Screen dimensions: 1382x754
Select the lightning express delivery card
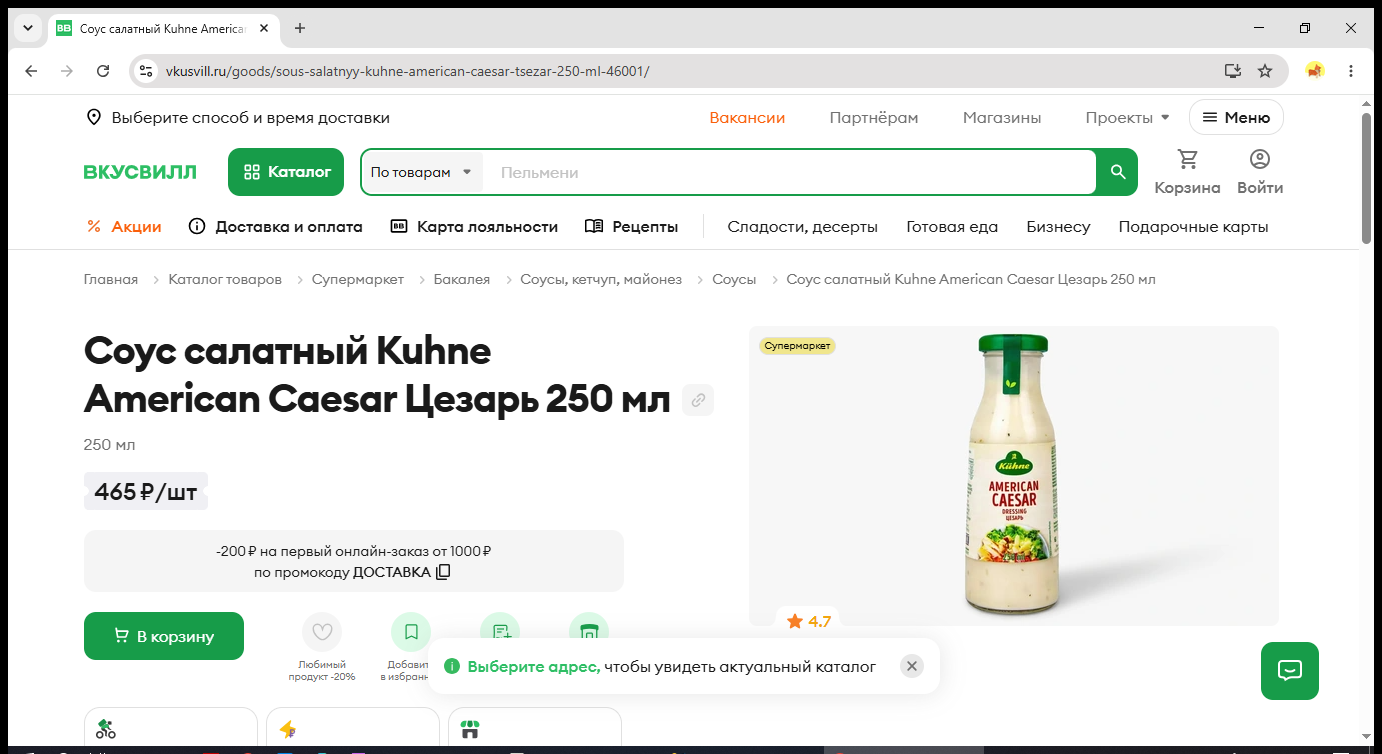click(353, 729)
